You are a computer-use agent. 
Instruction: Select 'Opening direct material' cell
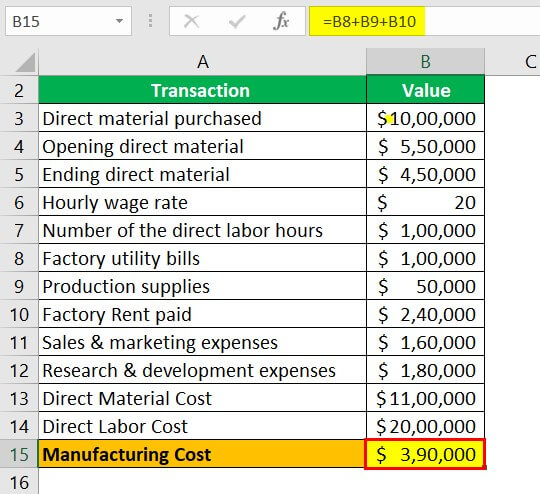click(x=202, y=146)
